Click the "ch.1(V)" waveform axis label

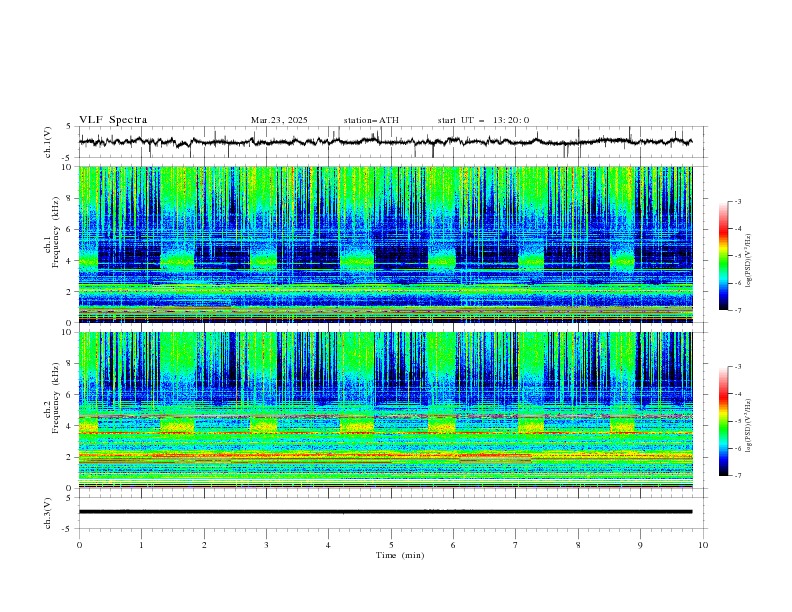[x=48, y=142]
